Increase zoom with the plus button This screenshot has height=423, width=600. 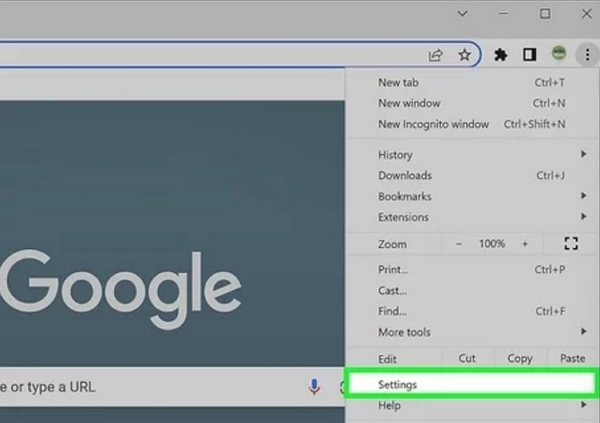(525, 243)
